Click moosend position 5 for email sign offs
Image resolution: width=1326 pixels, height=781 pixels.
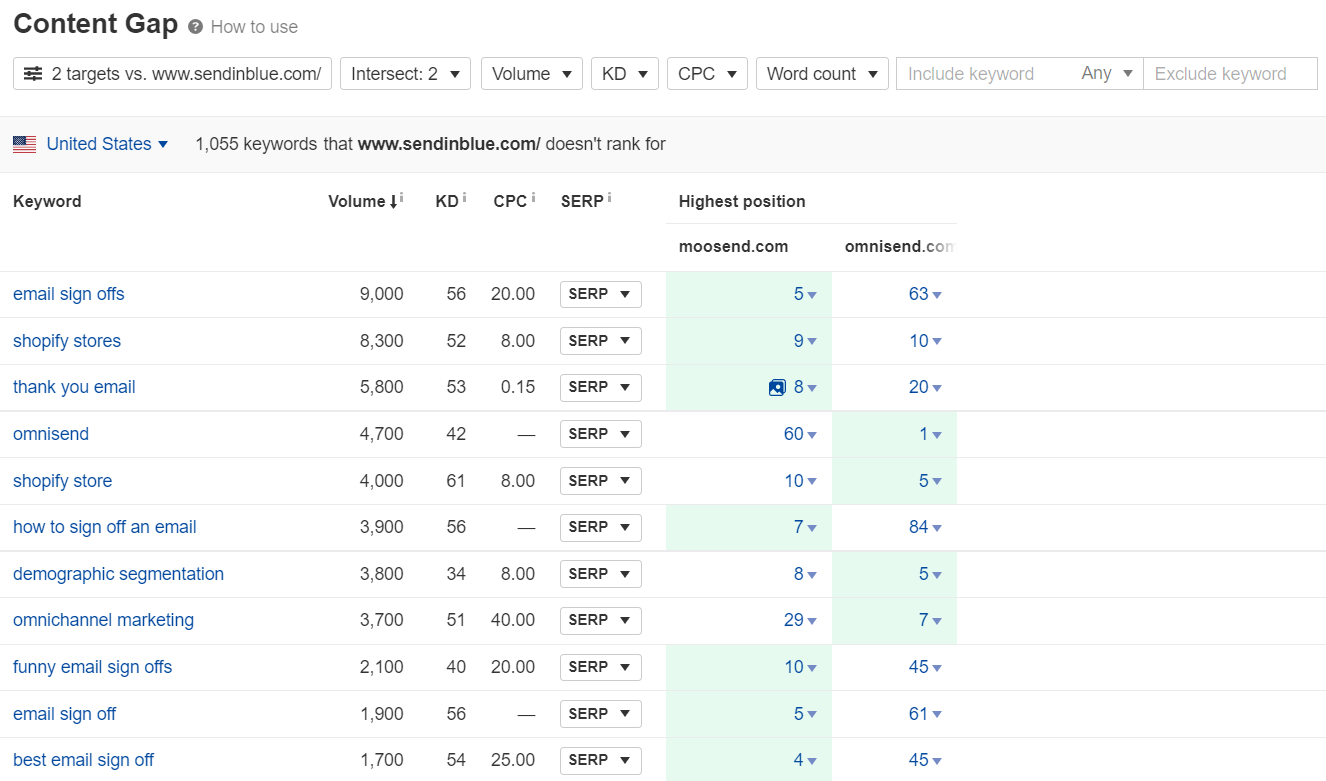coord(805,294)
